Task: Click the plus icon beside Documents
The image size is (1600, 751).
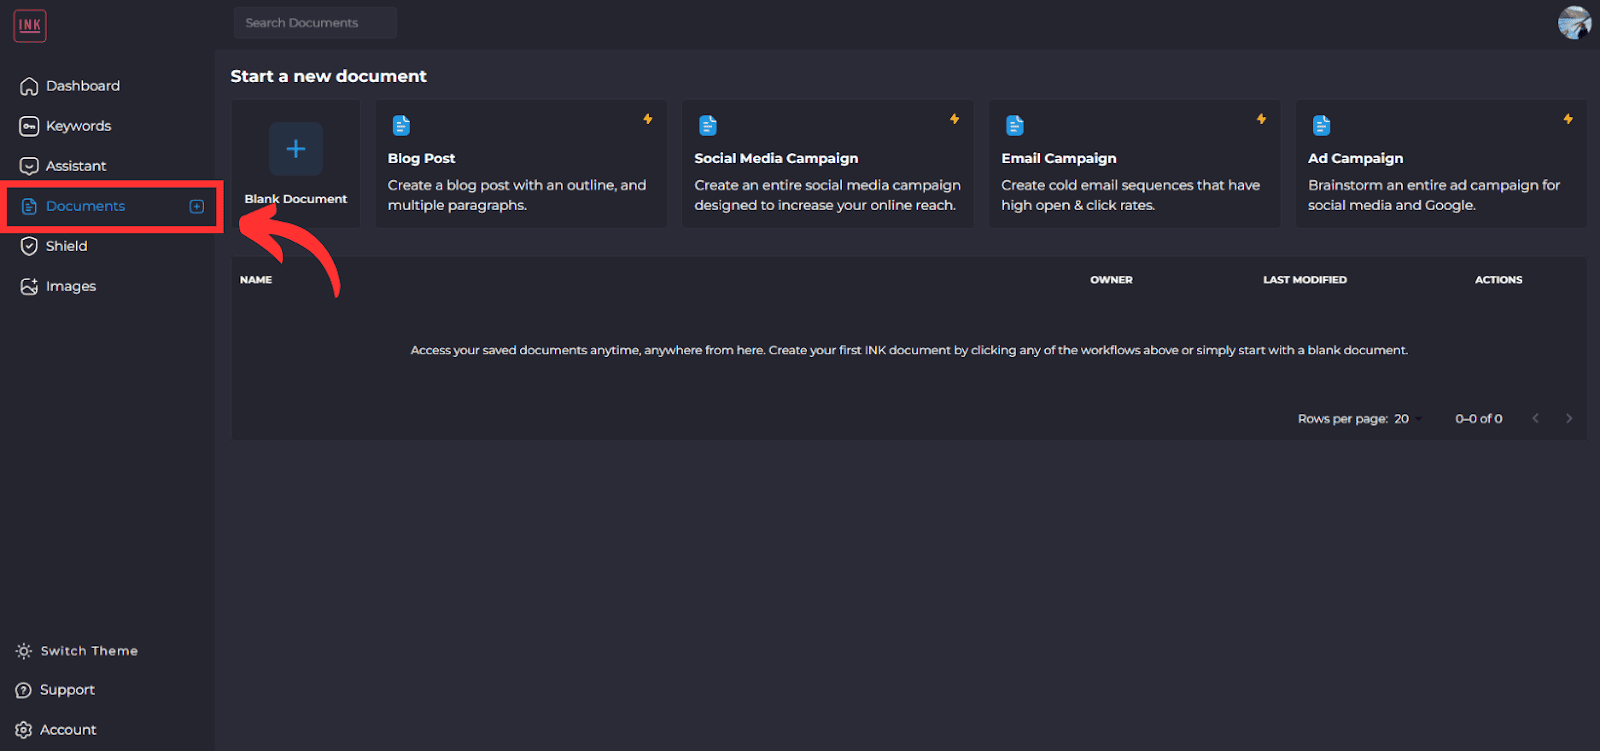Action: 197,206
